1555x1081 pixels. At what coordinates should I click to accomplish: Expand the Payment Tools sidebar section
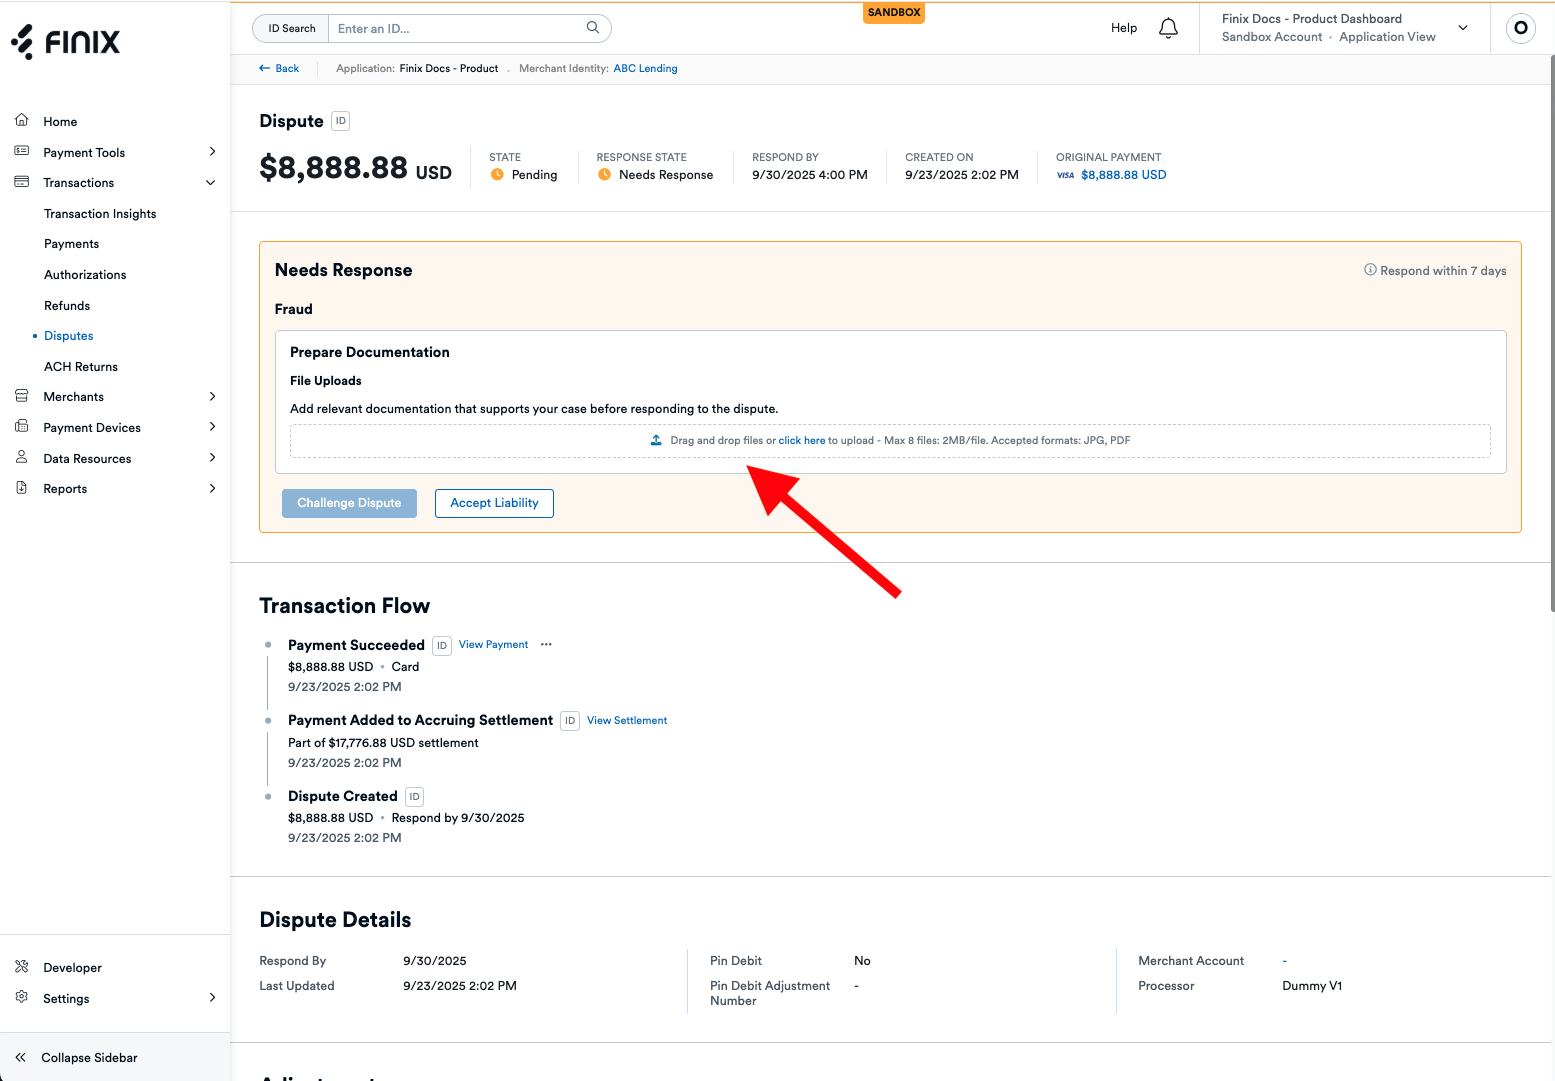(x=211, y=152)
